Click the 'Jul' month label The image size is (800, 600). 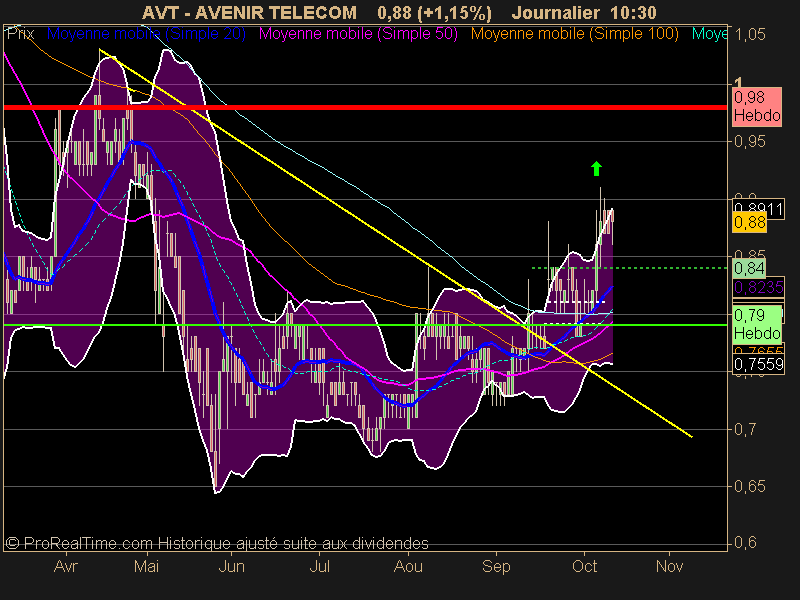click(x=319, y=566)
